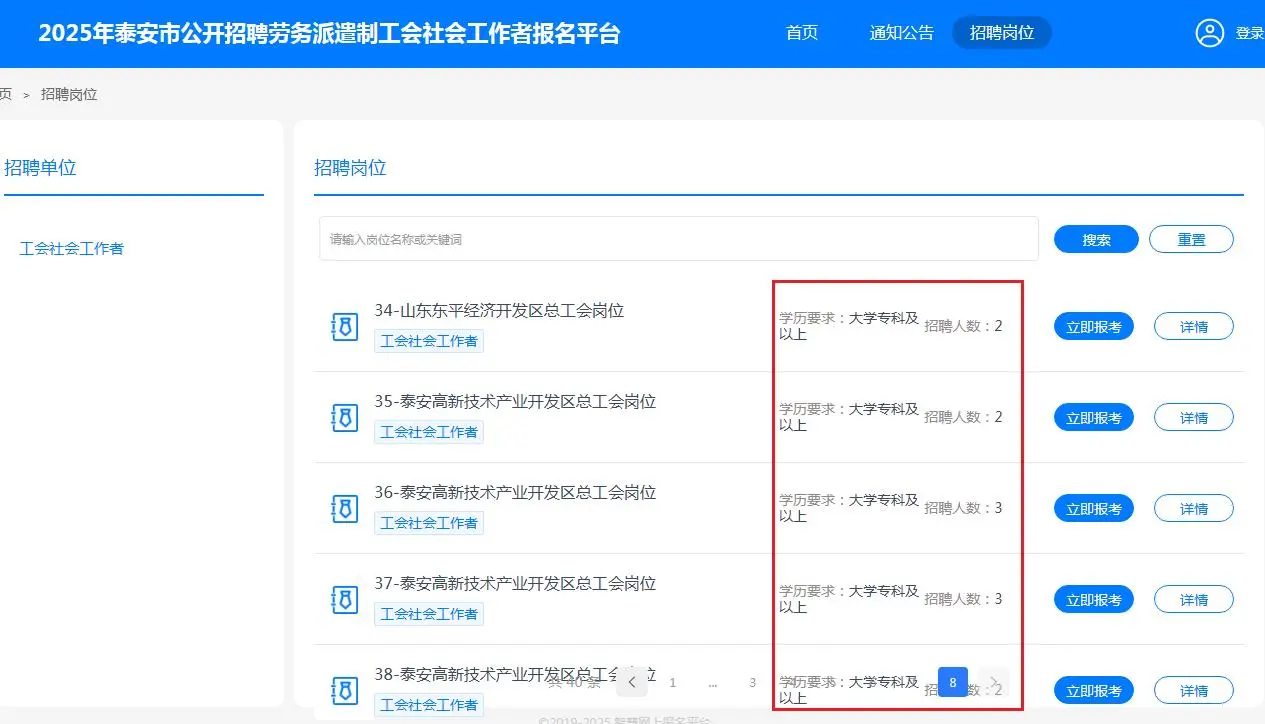Switch to the 招聘岗位 nav tab
1265x724 pixels.
1001,32
